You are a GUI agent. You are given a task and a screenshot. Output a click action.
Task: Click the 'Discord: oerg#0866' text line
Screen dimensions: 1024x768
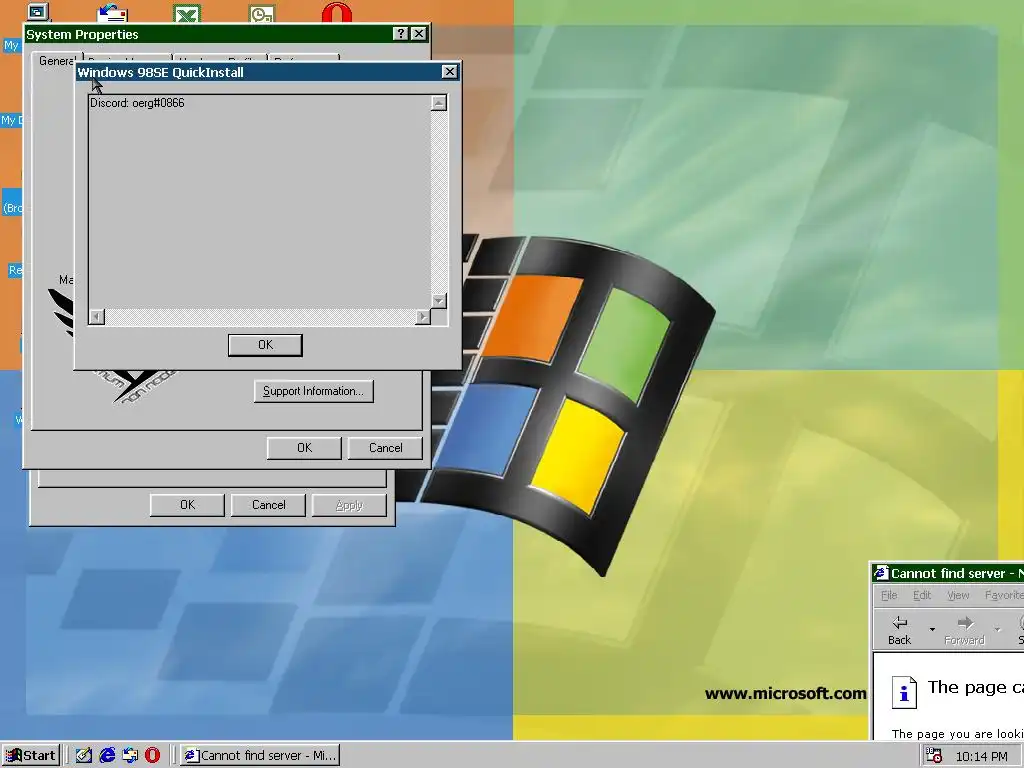pos(137,103)
